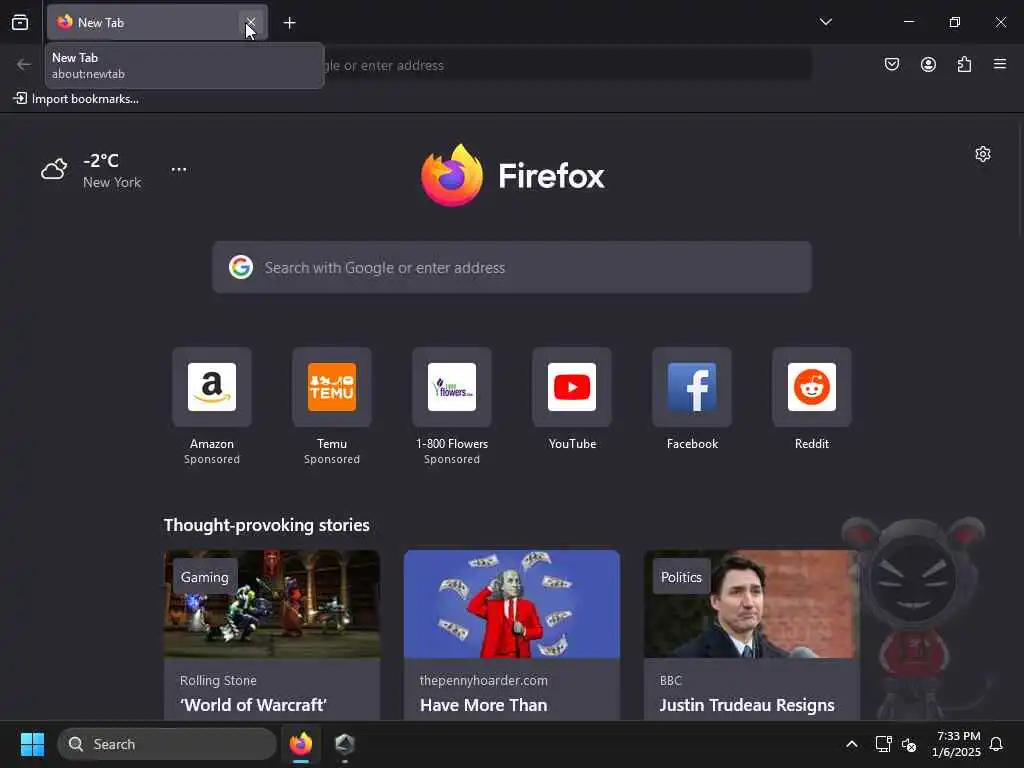
Task: Open Rolling Stone World of Warcraft story image
Action: click(272, 604)
